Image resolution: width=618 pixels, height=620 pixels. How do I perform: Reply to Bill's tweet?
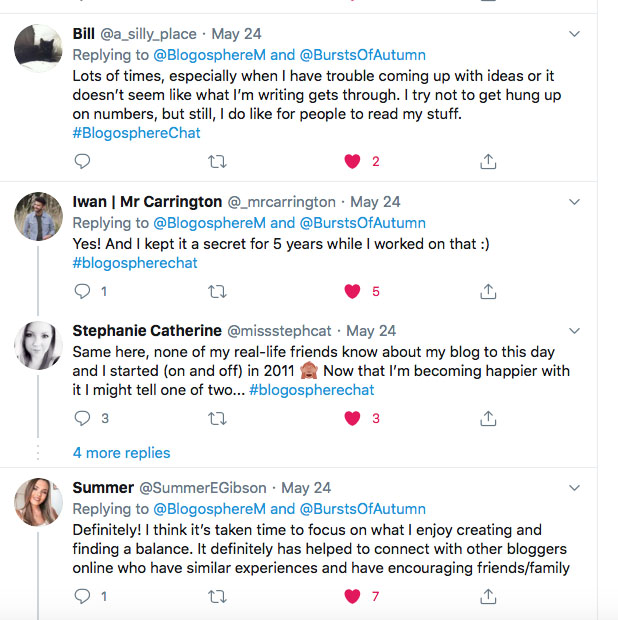(82, 161)
